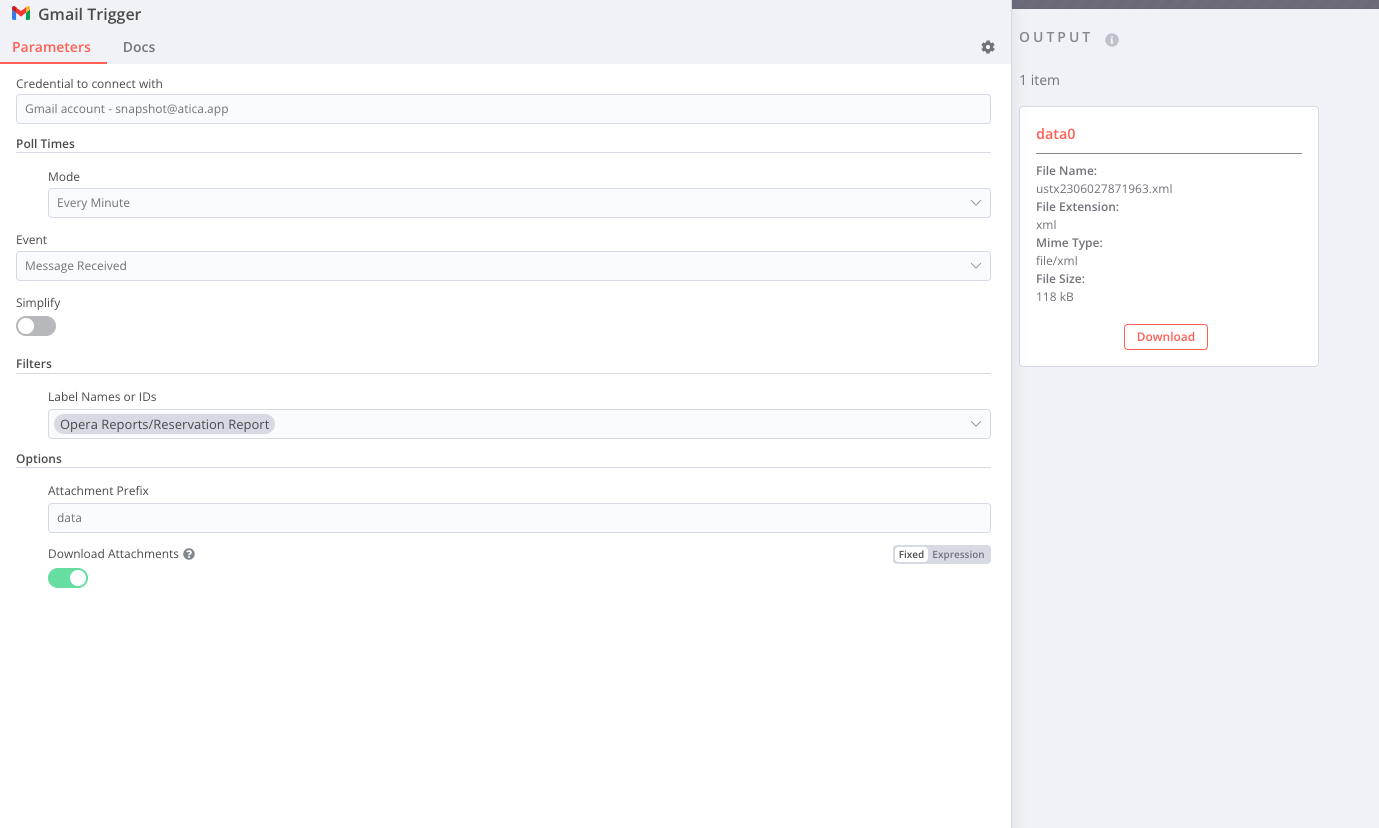The image size is (1379, 828).
Task: Click the Output info icon
Action: (x=1112, y=40)
